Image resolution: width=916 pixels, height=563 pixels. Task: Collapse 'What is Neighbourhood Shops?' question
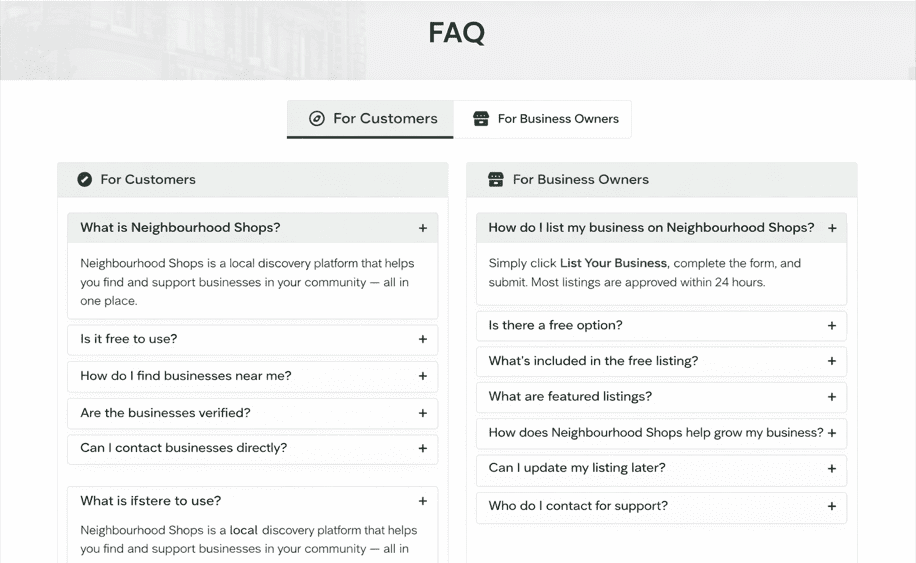click(x=252, y=228)
